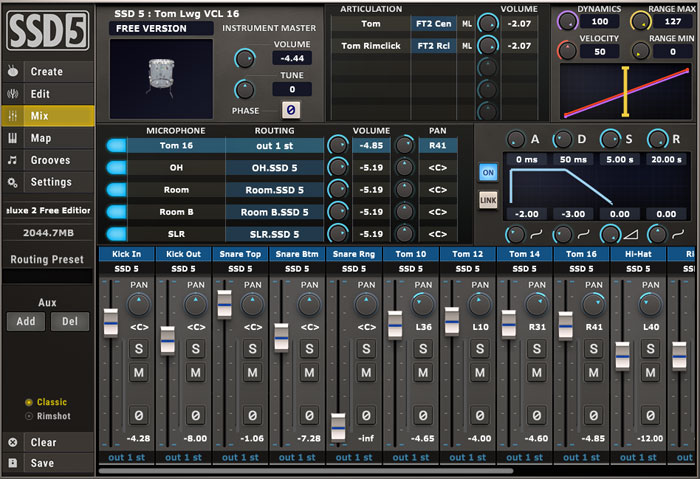Click the Hi-Hat volume fader
The width and height of the screenshot is (700, 479).
[622, 356]
